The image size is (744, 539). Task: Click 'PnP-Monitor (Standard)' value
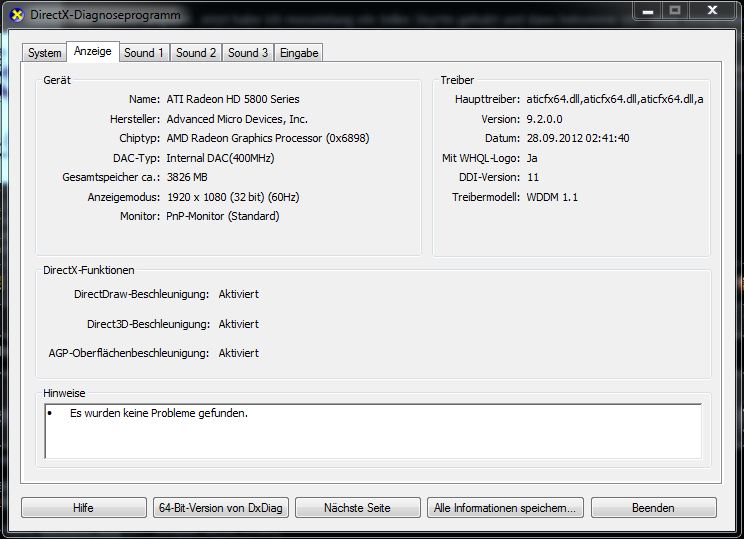(x=223, y=216)
